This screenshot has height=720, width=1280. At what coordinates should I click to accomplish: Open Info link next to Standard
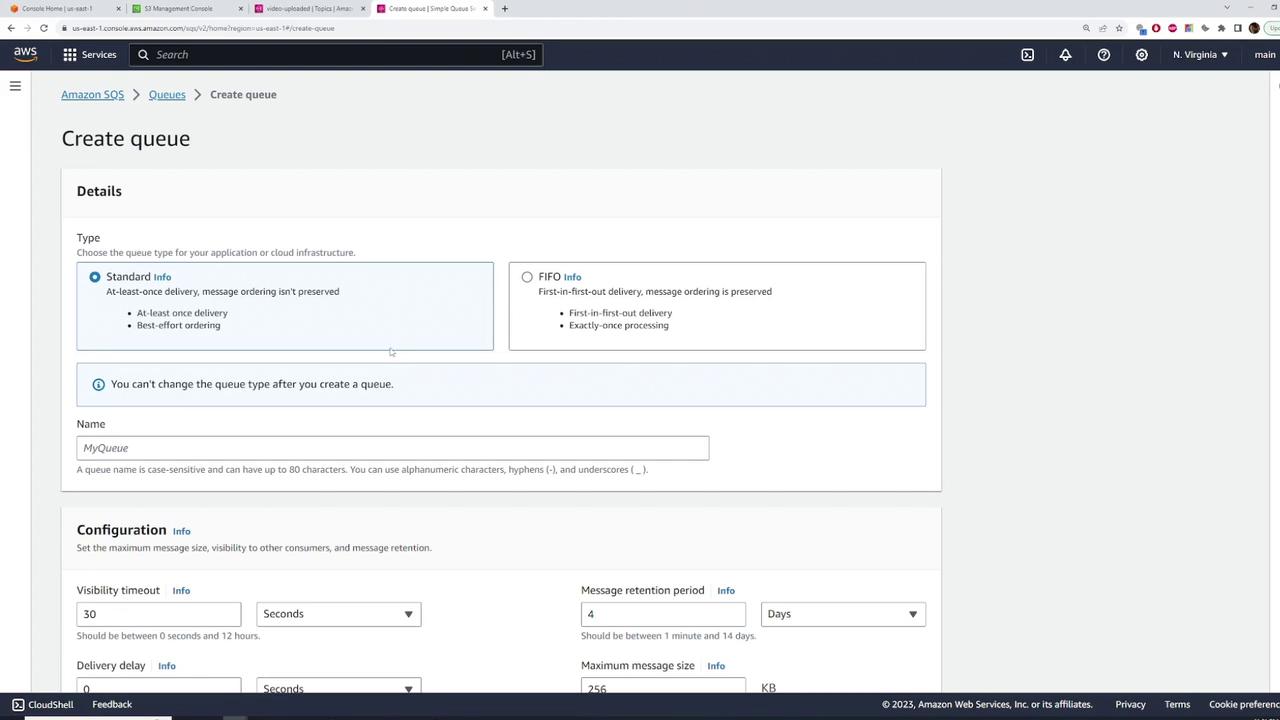point(162,277)
